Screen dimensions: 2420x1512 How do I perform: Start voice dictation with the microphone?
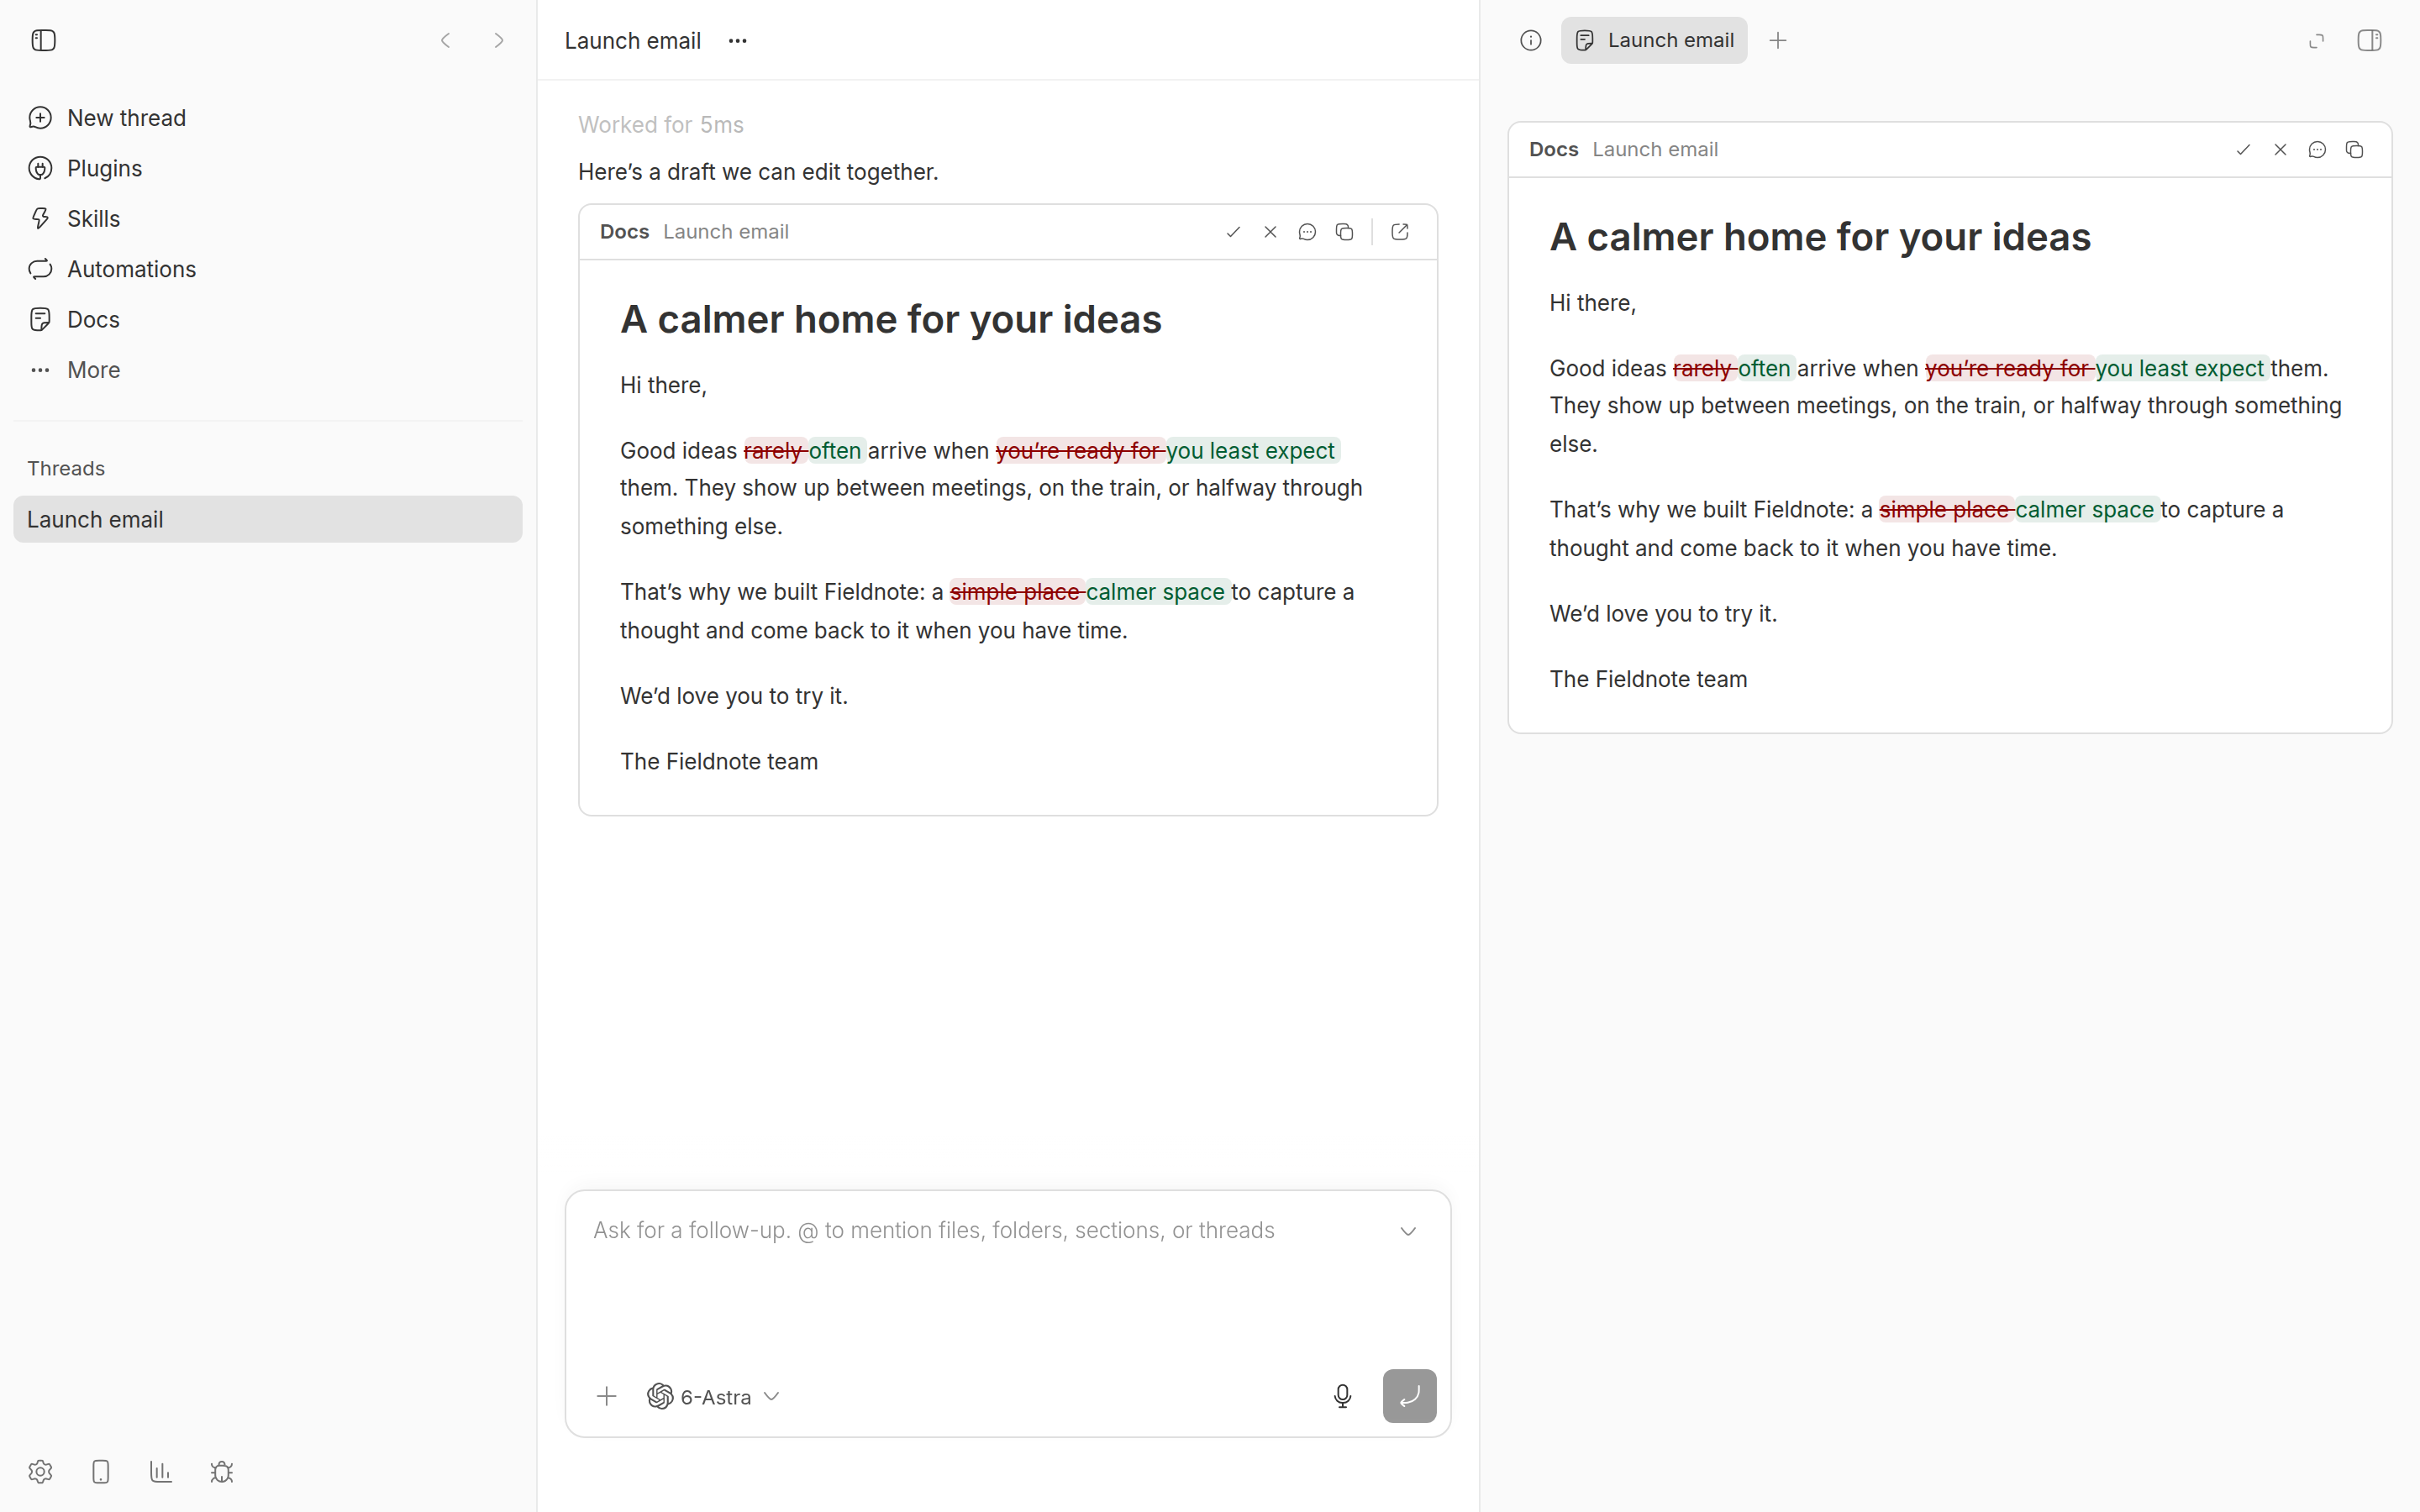pos(1342,1396)
